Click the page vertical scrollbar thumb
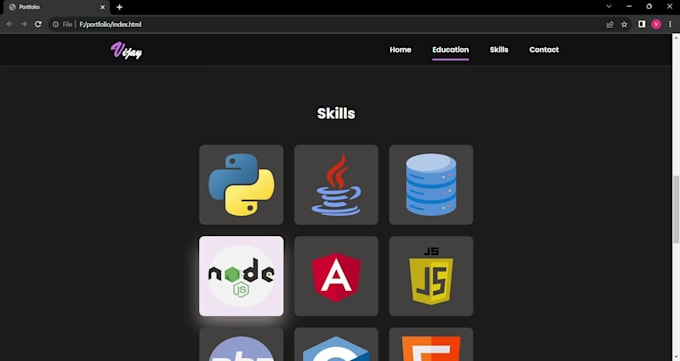 (676, 210)
